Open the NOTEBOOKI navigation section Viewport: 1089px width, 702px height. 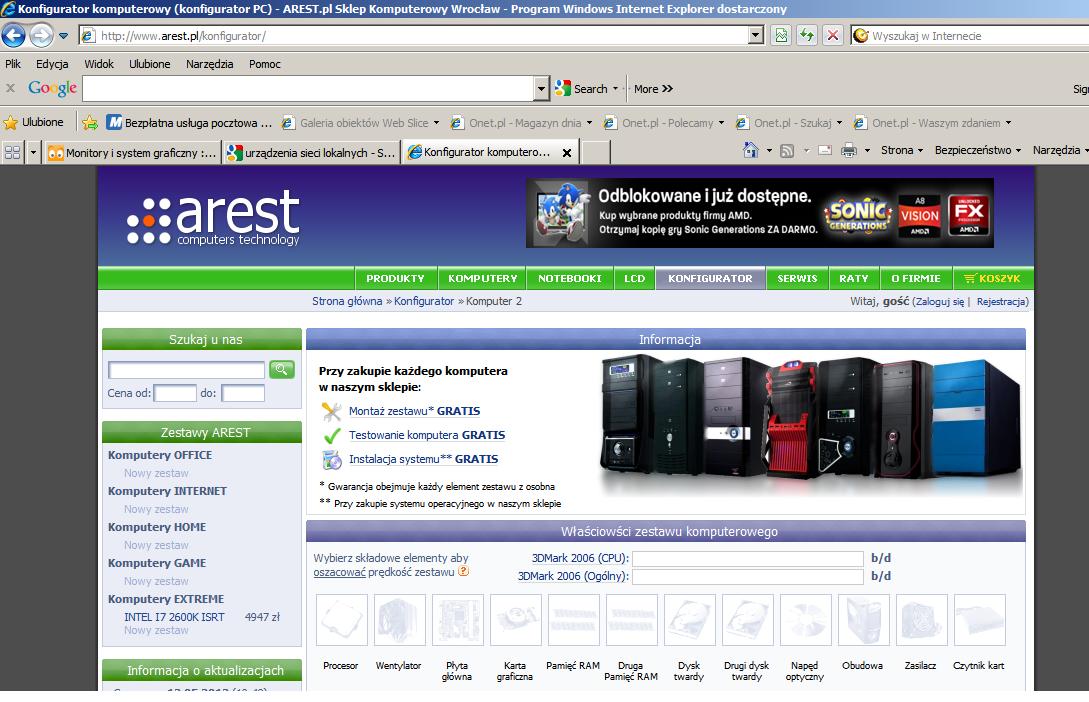[569, 279]
